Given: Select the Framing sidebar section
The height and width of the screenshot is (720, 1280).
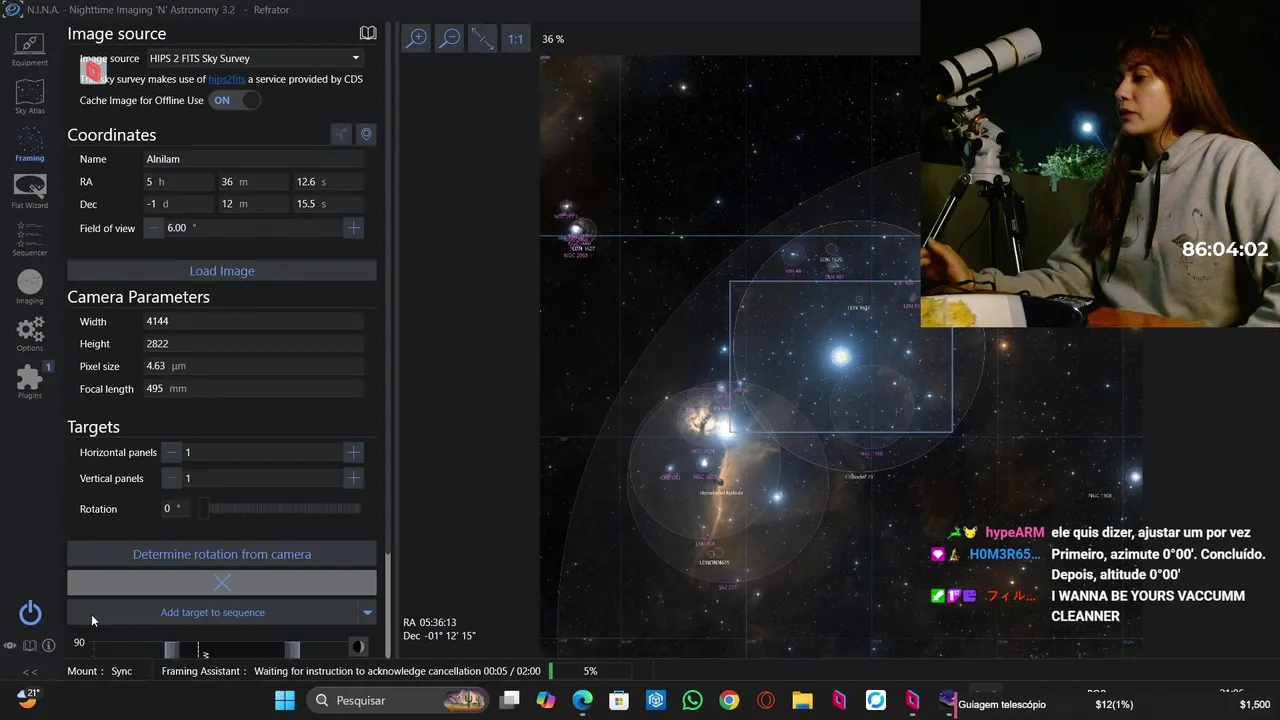Looking at the screenshot, I should (x=29, y=144).
